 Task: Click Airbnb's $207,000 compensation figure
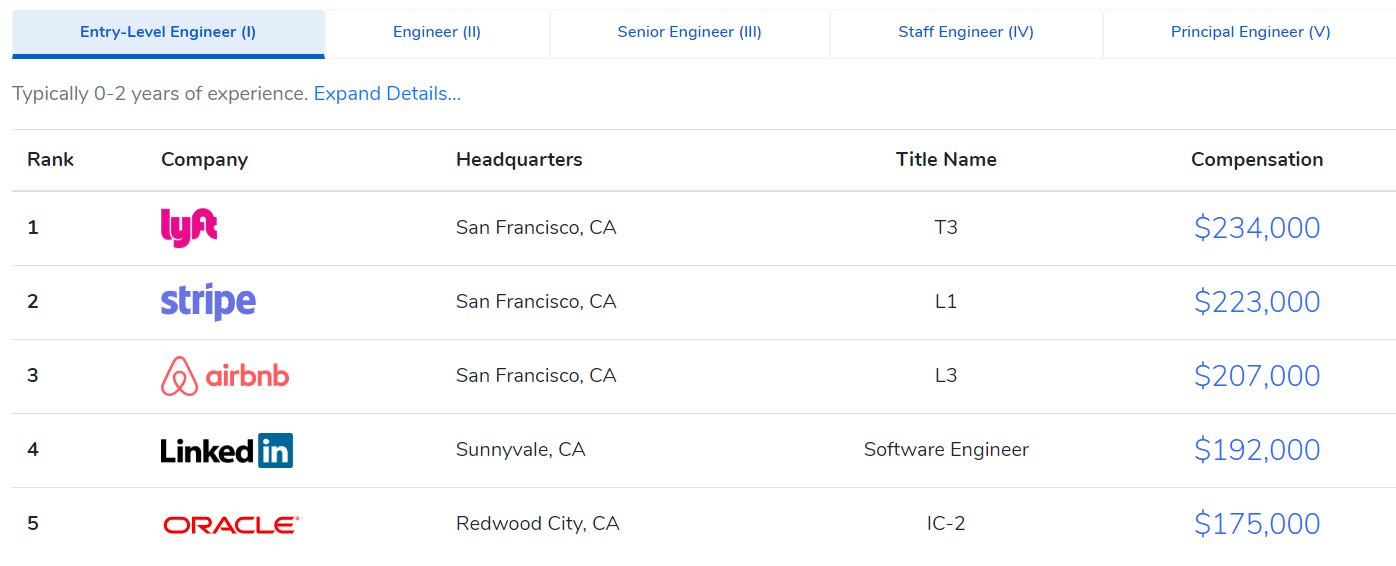click(x=1257, y=376)
